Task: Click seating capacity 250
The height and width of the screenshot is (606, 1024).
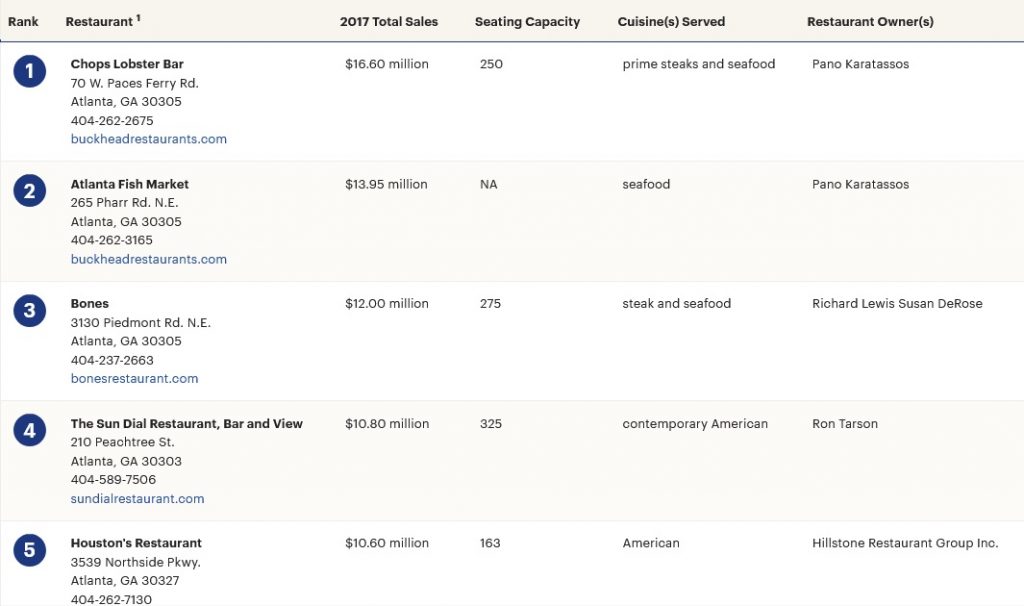Action: (x=491, y=64)
